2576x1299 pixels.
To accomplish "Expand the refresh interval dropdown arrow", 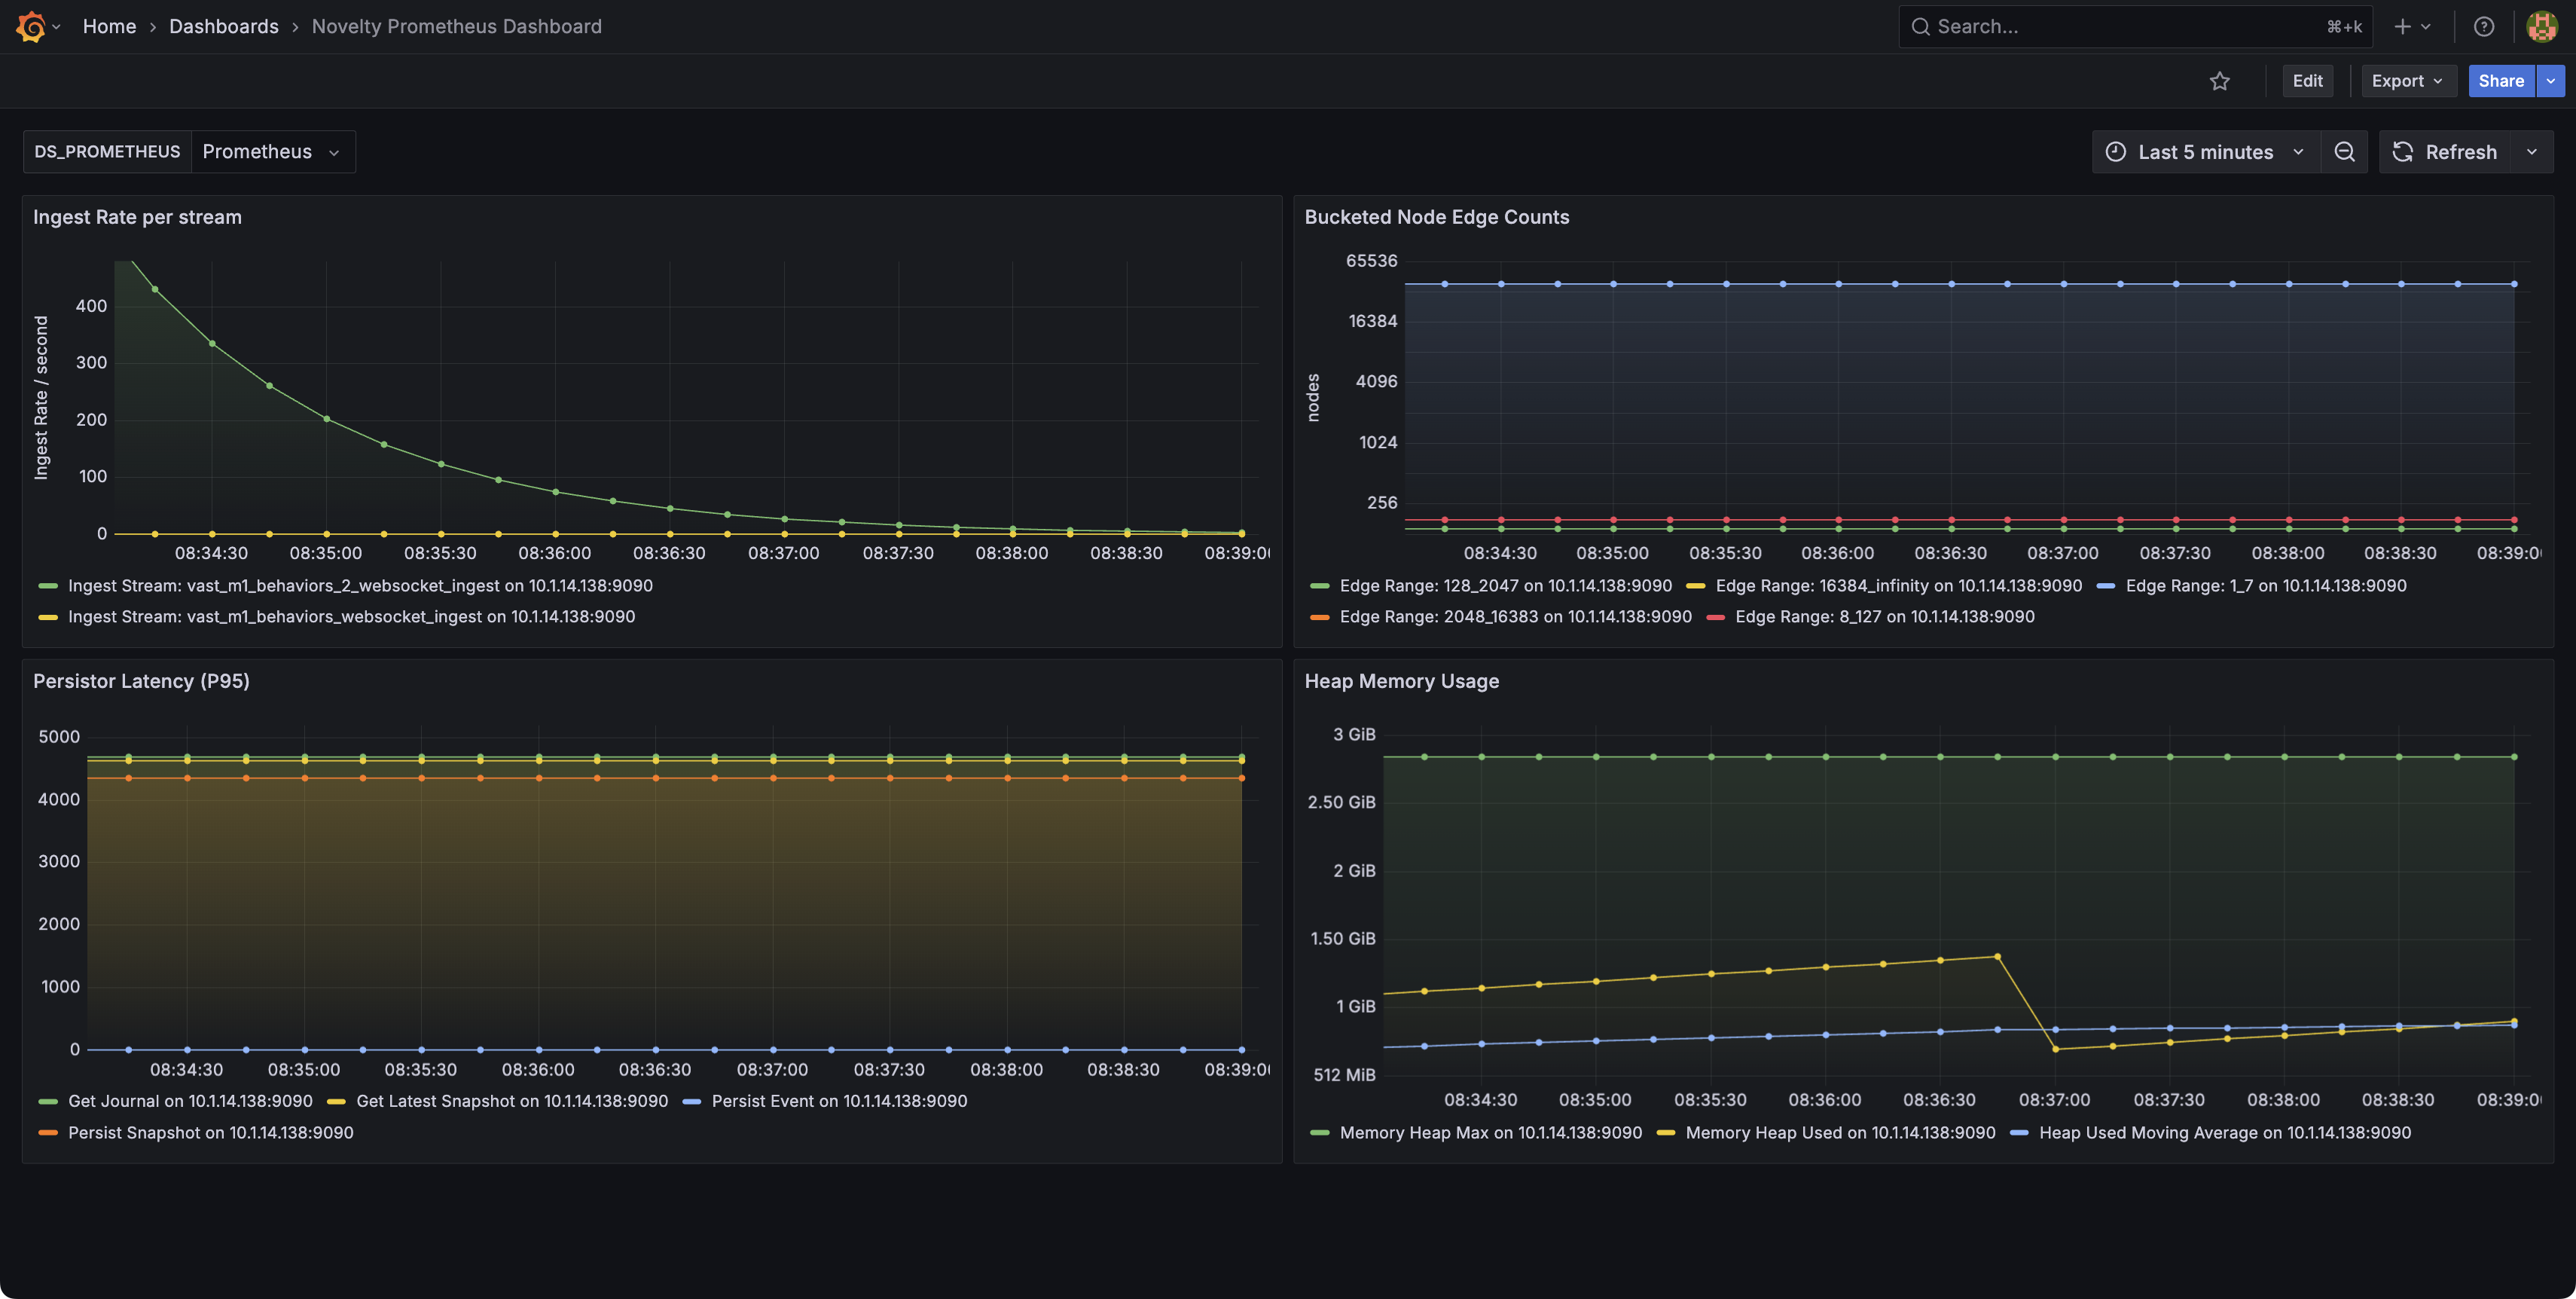I will coord(2532,152).
